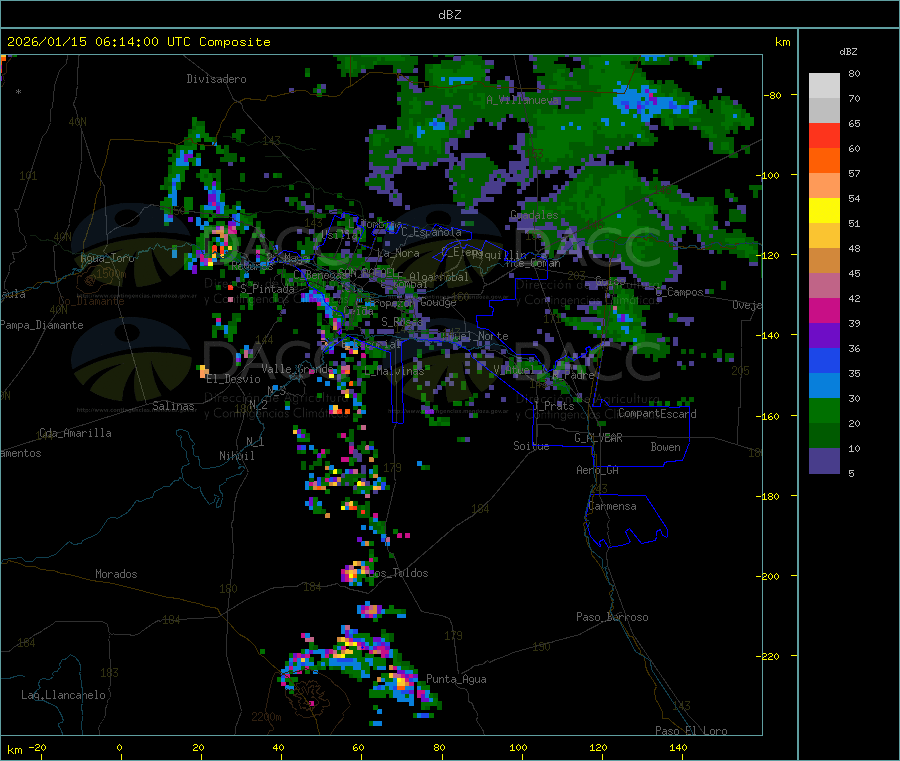Pick the slate purple 5-10 dBZ legend swatch
900x761 pixels.
824,461
